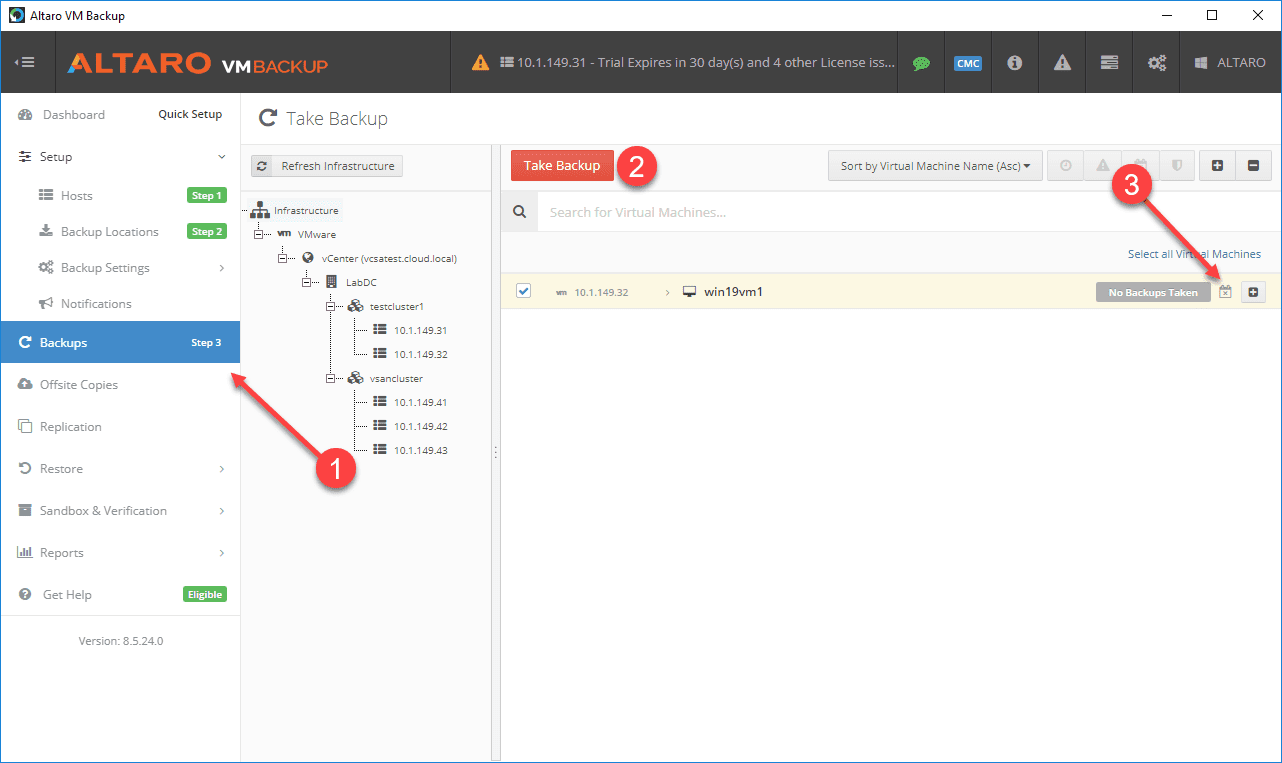Collapse the Setup section chevron
Screen dimensions: 1282x763
tap(222, 157)
